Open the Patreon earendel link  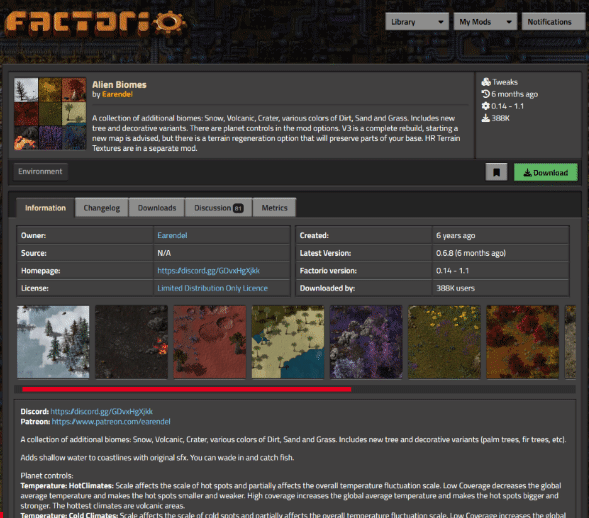click(x=111, y=421)
